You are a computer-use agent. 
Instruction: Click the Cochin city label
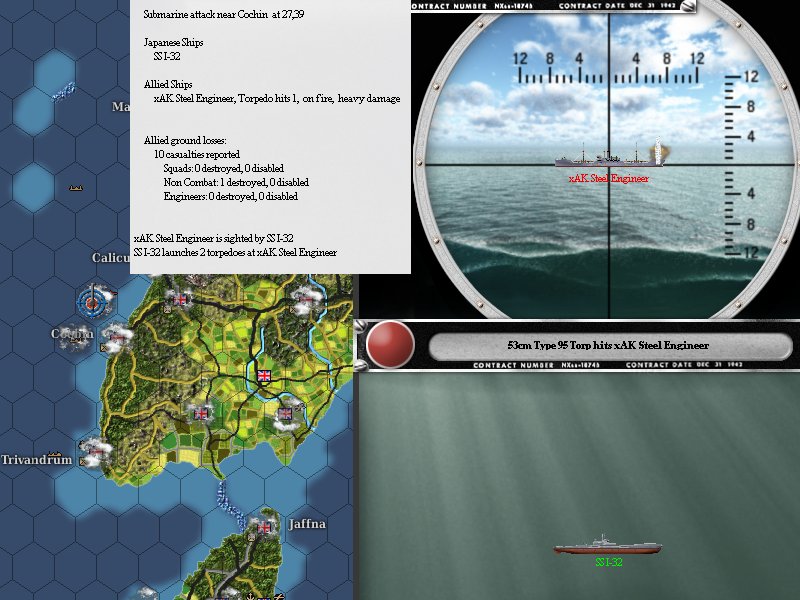[x=72, y=334]
